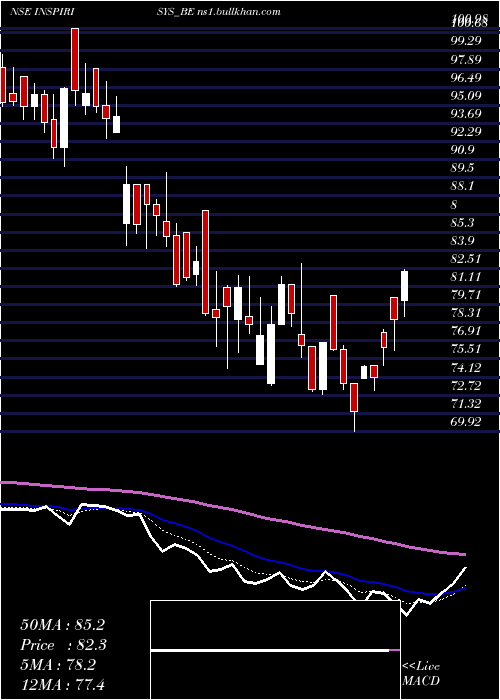Click the 79.71 price axis label

[466, 295]
